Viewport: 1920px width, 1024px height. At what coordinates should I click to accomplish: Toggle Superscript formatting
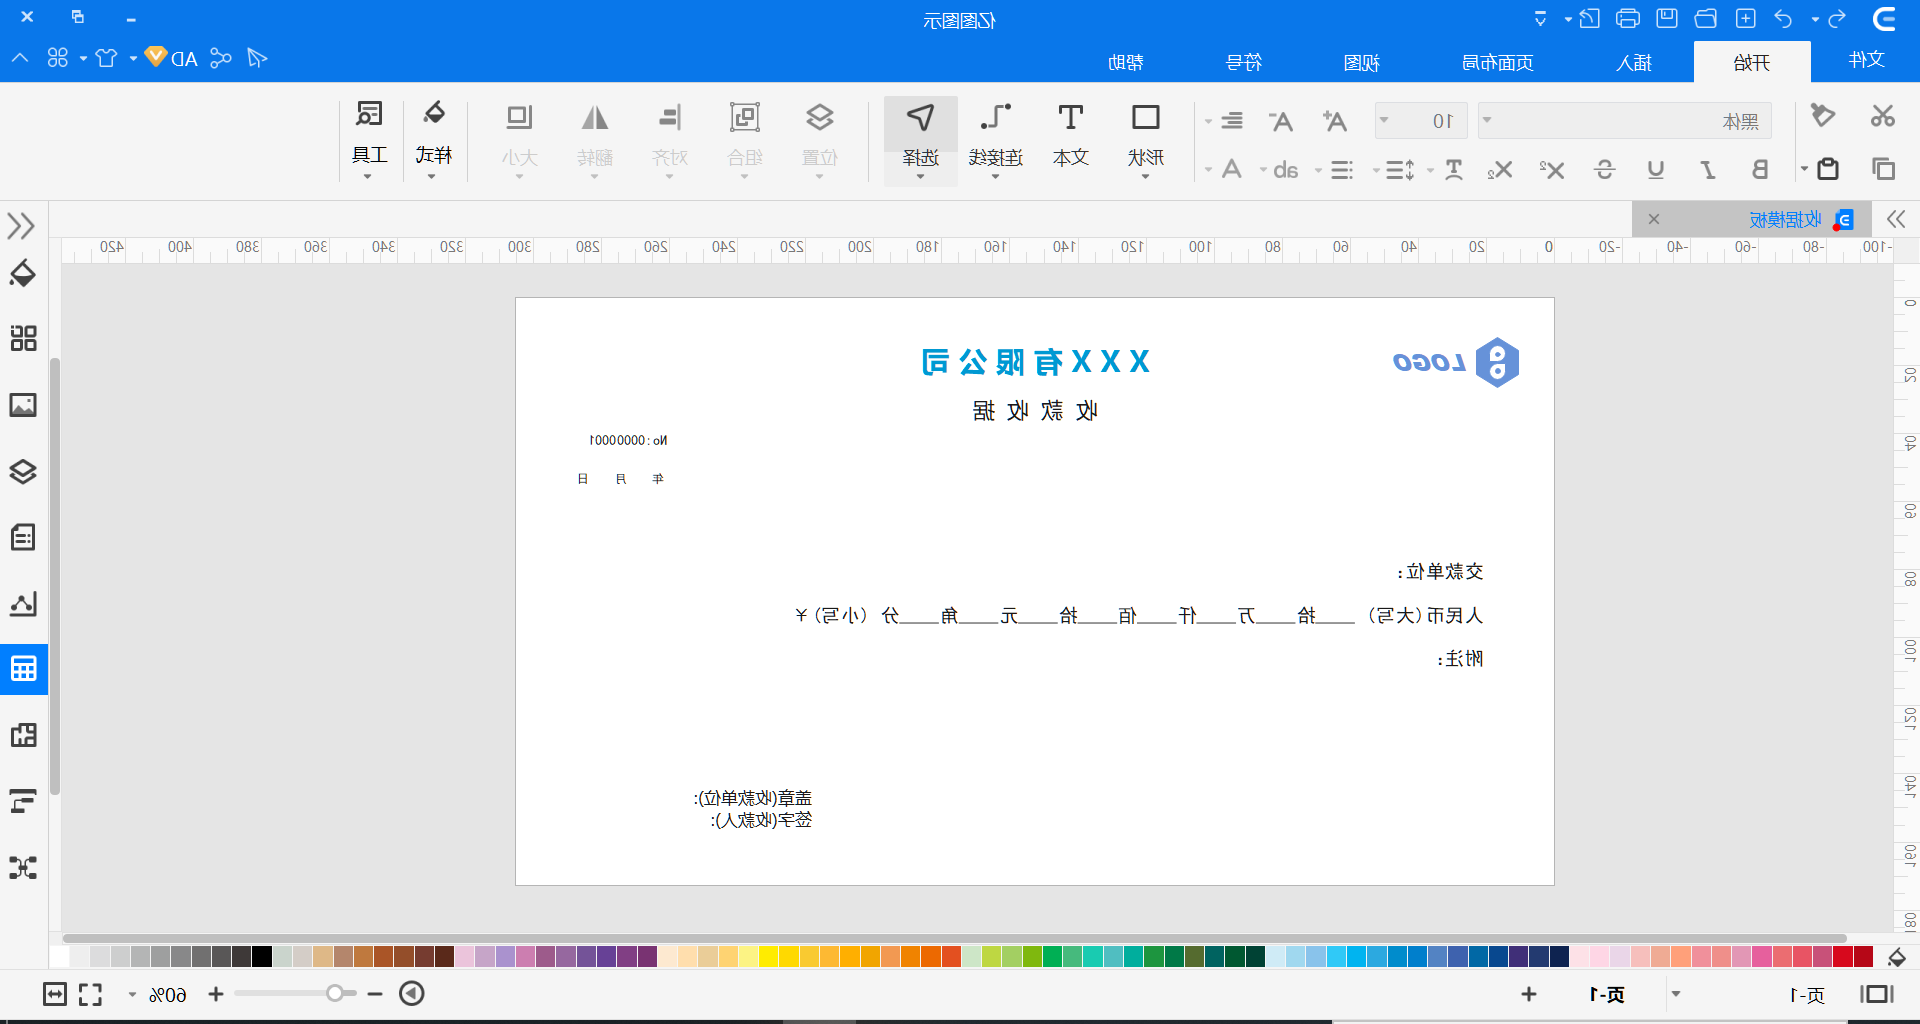tap(1552, 170)
